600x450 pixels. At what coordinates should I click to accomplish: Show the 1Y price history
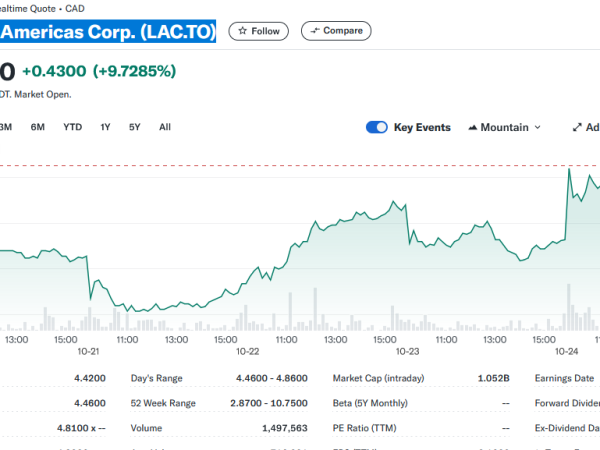point(105,127)
